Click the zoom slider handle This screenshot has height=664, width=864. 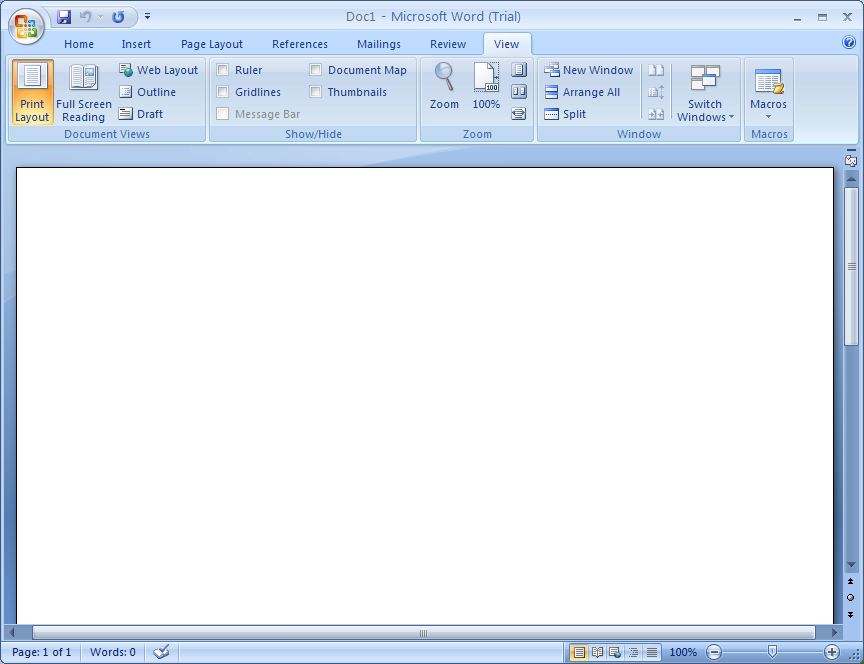click(772, 652)
